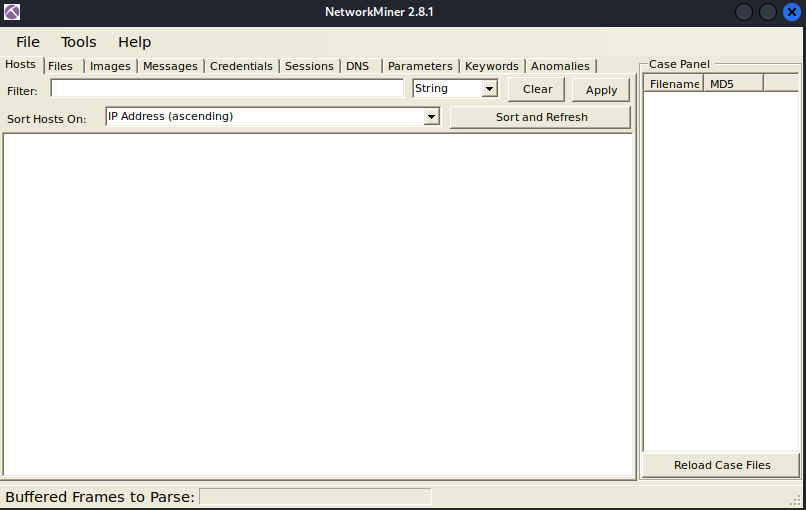Switch to the Keywords tab
This screenshot has width=806, height=510.
tap(491, 66)
